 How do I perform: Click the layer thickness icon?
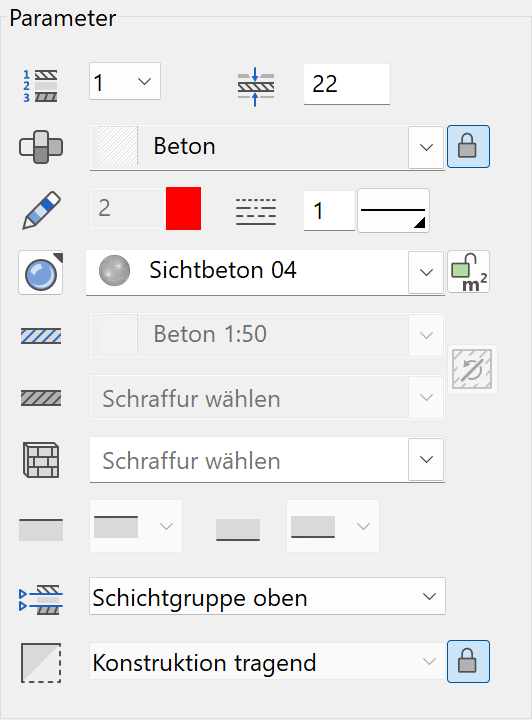pyautogui.click(x=256, y=87)
